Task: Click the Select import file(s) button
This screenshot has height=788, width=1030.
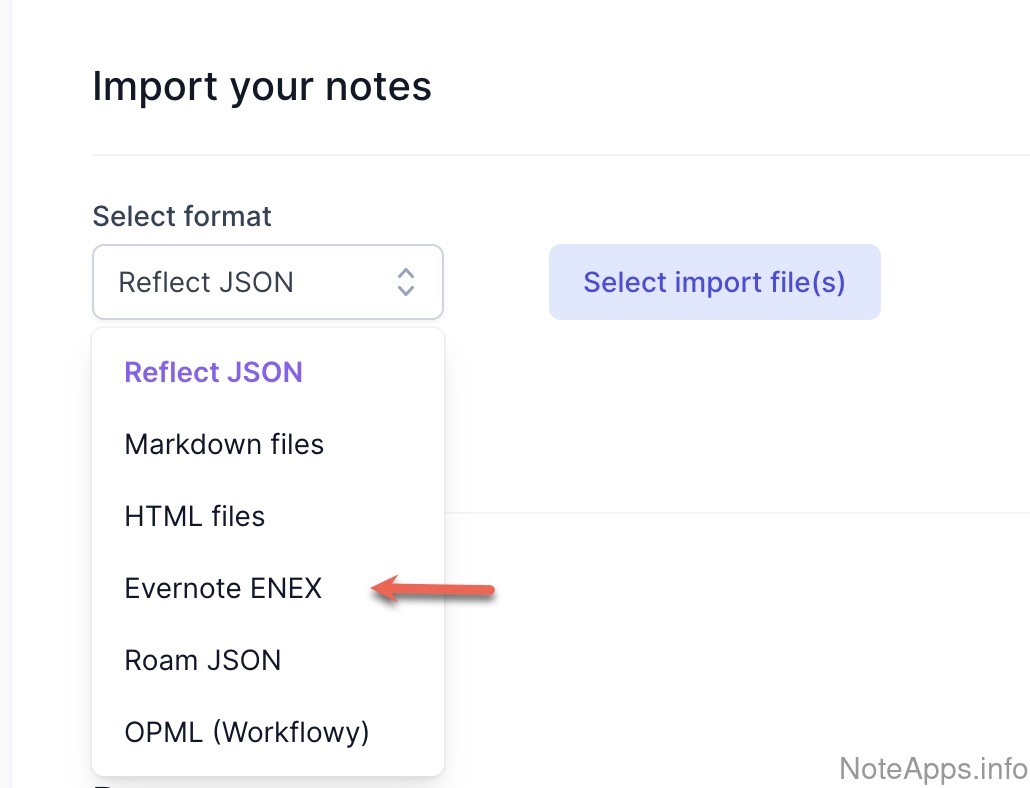Action: [714, 282]
